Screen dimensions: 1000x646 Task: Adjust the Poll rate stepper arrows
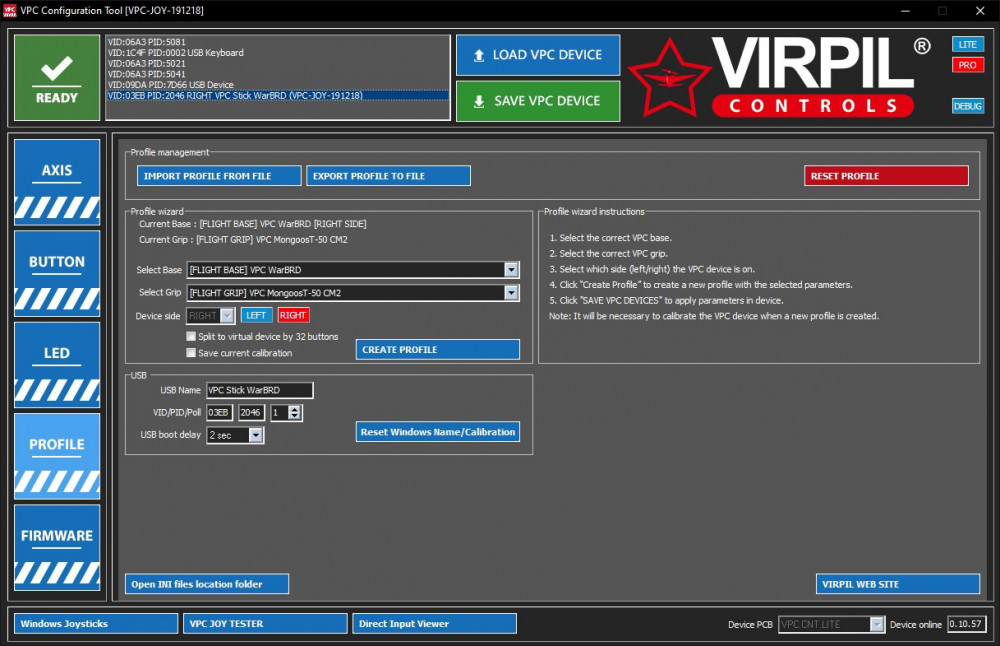pyautogui.click(x=294, y=413)
